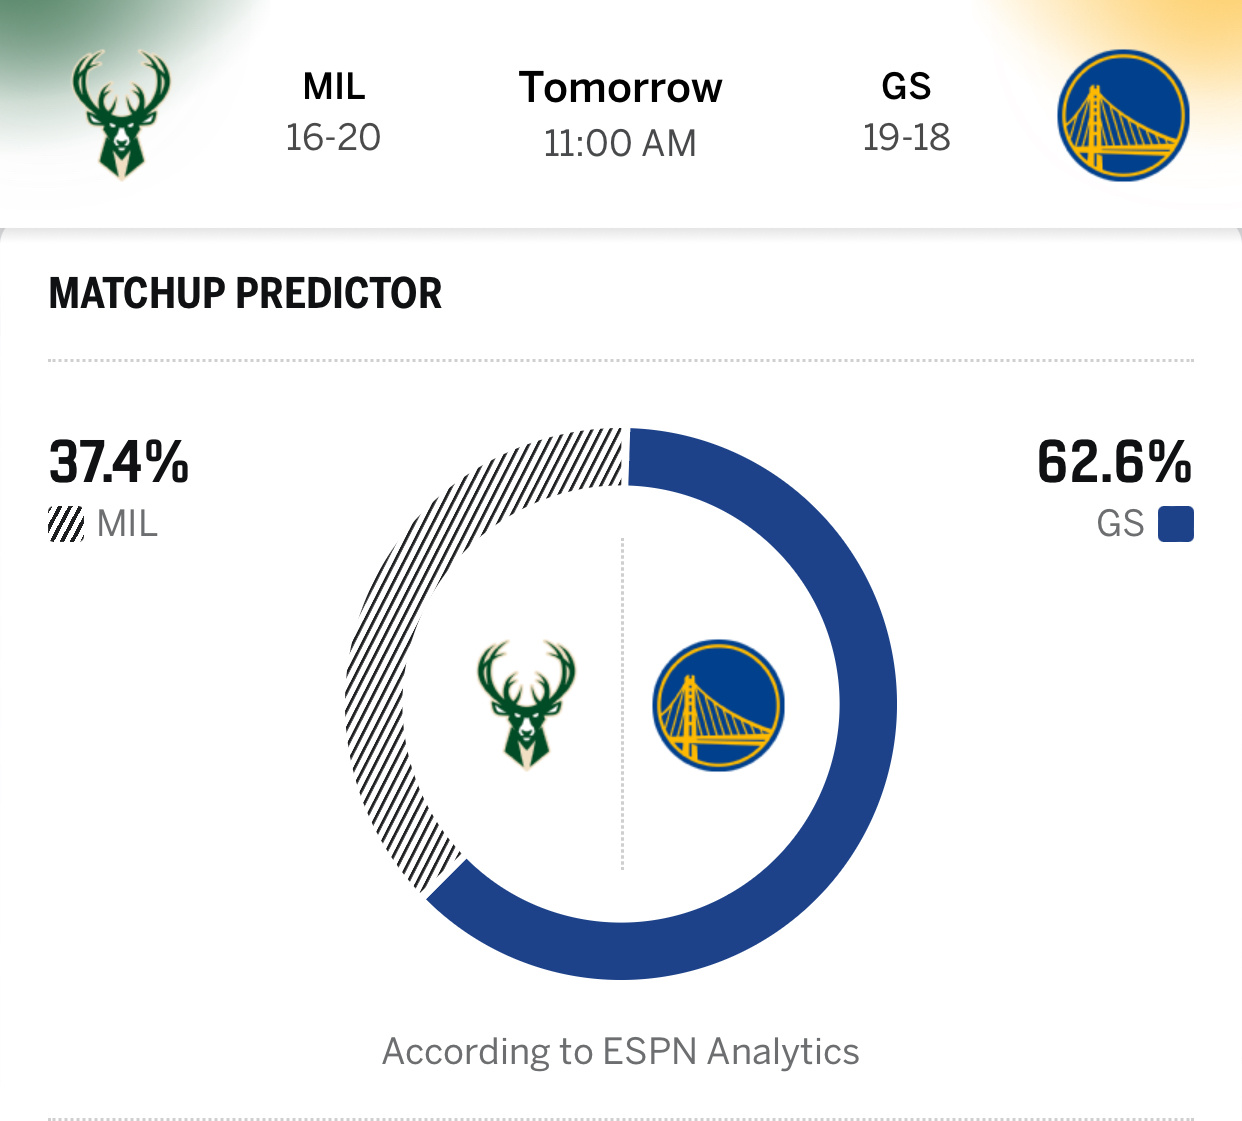Tap the GS legend label under 62.6%
This screenshot has width=1242, height=1121.
(x=1120, y=524)
